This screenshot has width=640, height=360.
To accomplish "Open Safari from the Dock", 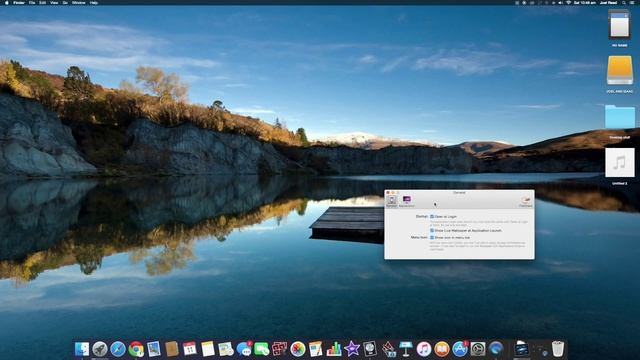I will [118, 349].
